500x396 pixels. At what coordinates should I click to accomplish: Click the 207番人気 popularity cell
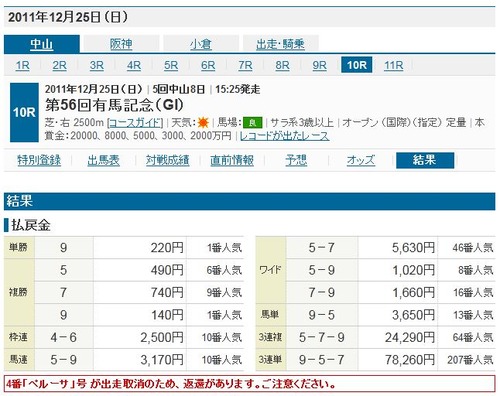tap(470, 360)
